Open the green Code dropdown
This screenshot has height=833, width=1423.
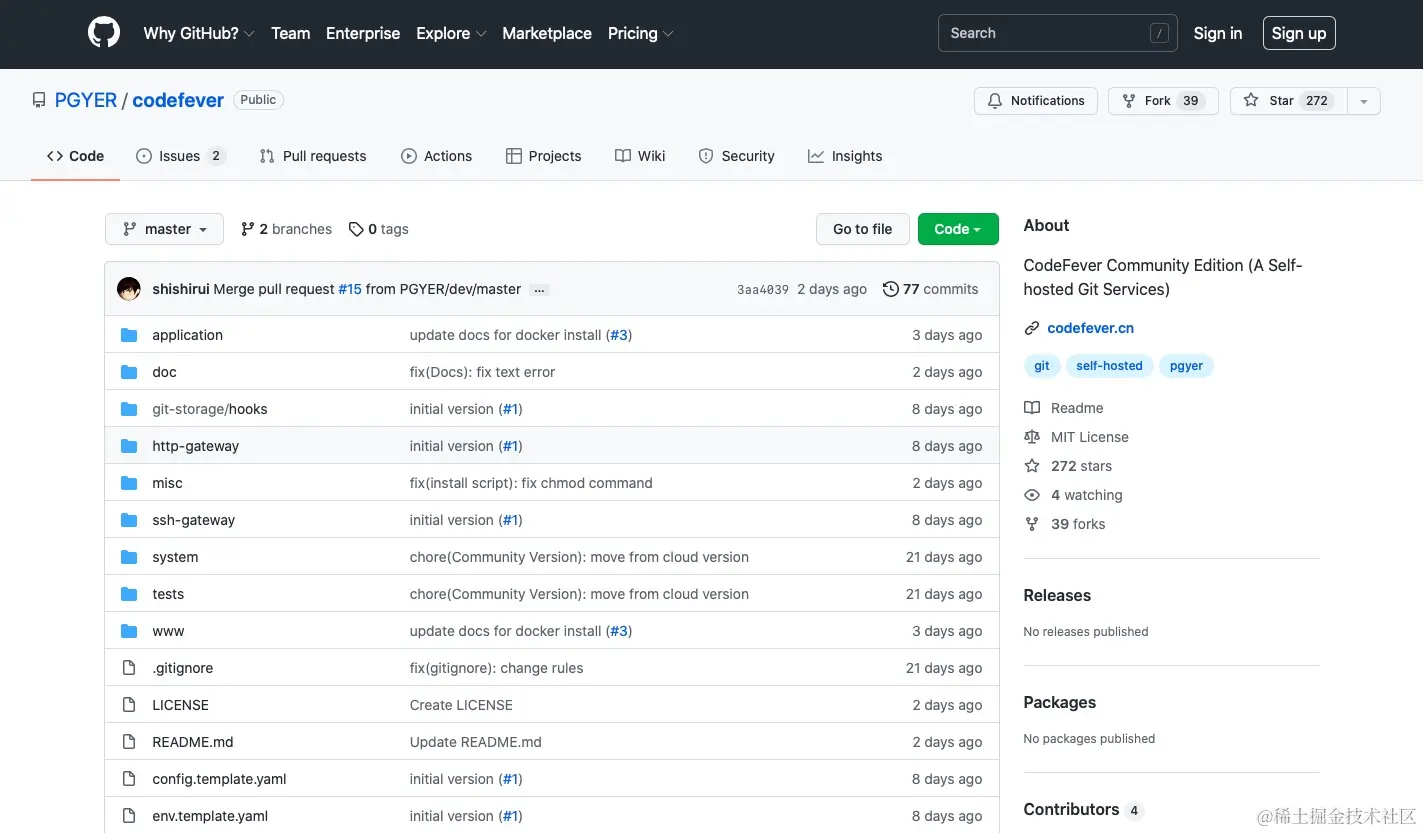point(958,229)
